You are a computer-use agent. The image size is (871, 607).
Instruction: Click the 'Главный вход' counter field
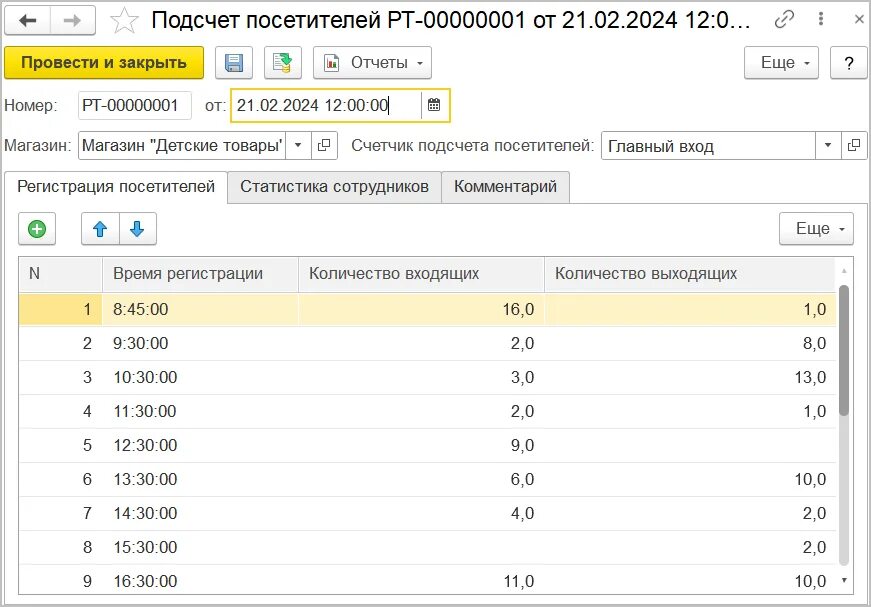(x=708, y=146)
